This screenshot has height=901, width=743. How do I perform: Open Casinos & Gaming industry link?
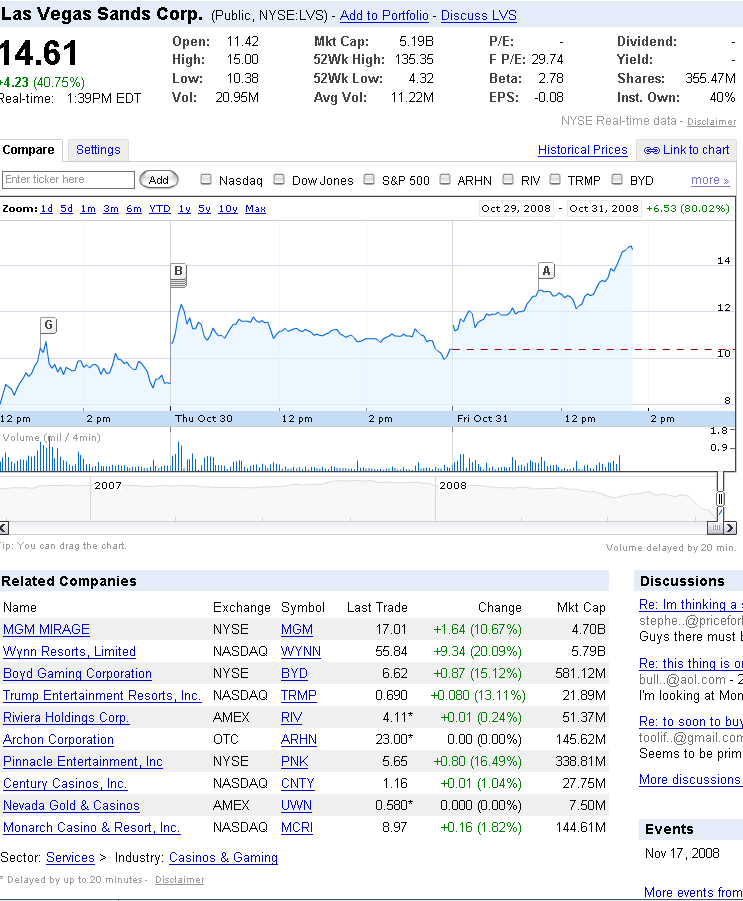(x=224, y=858)
